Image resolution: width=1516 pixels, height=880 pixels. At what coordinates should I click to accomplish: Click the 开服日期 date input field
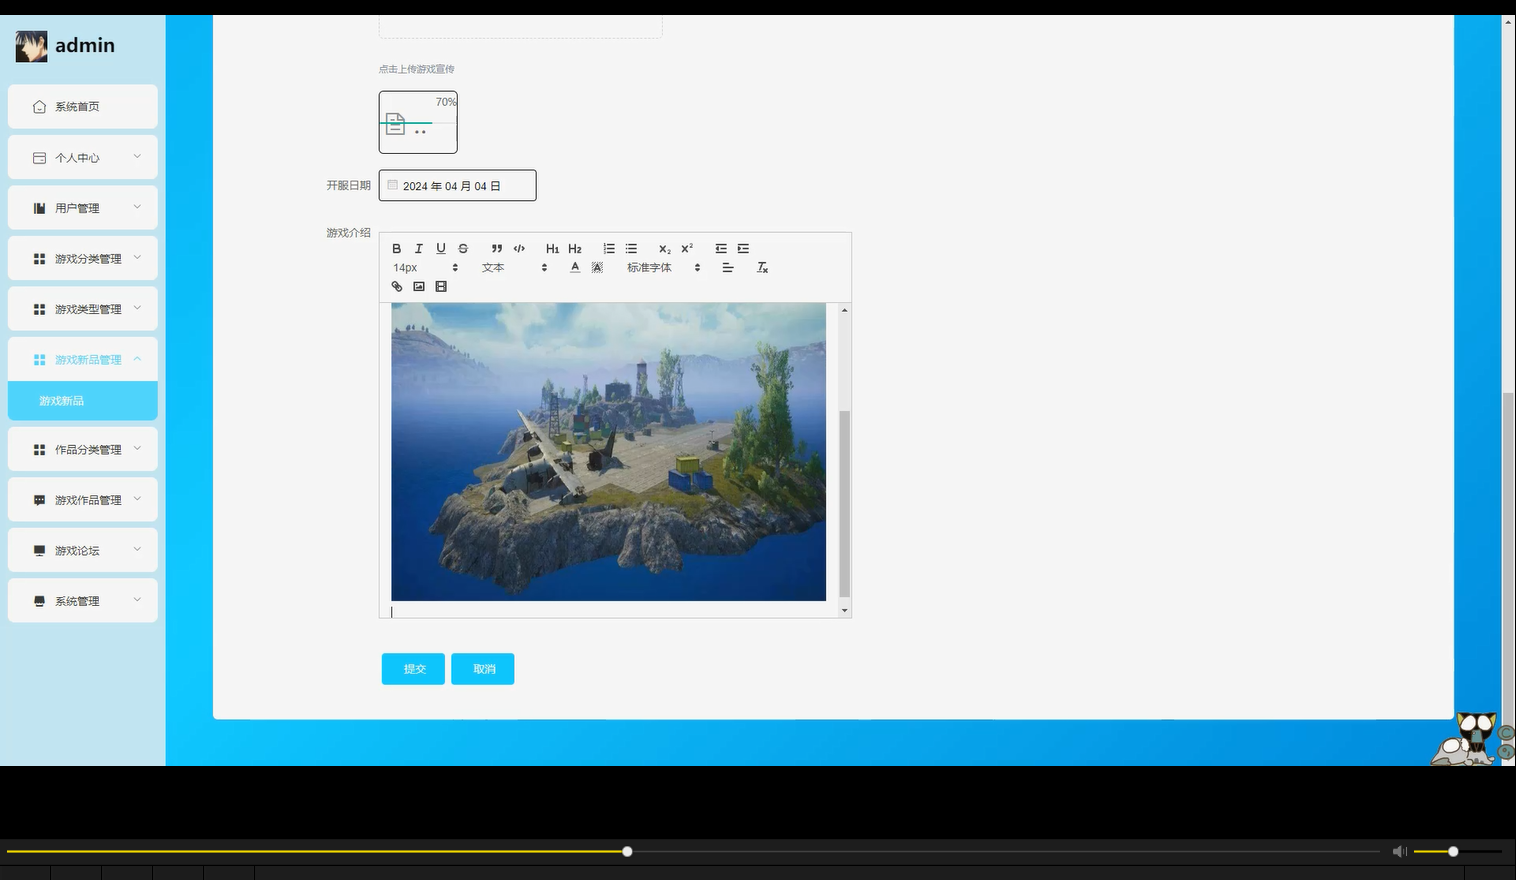point(458,185)
